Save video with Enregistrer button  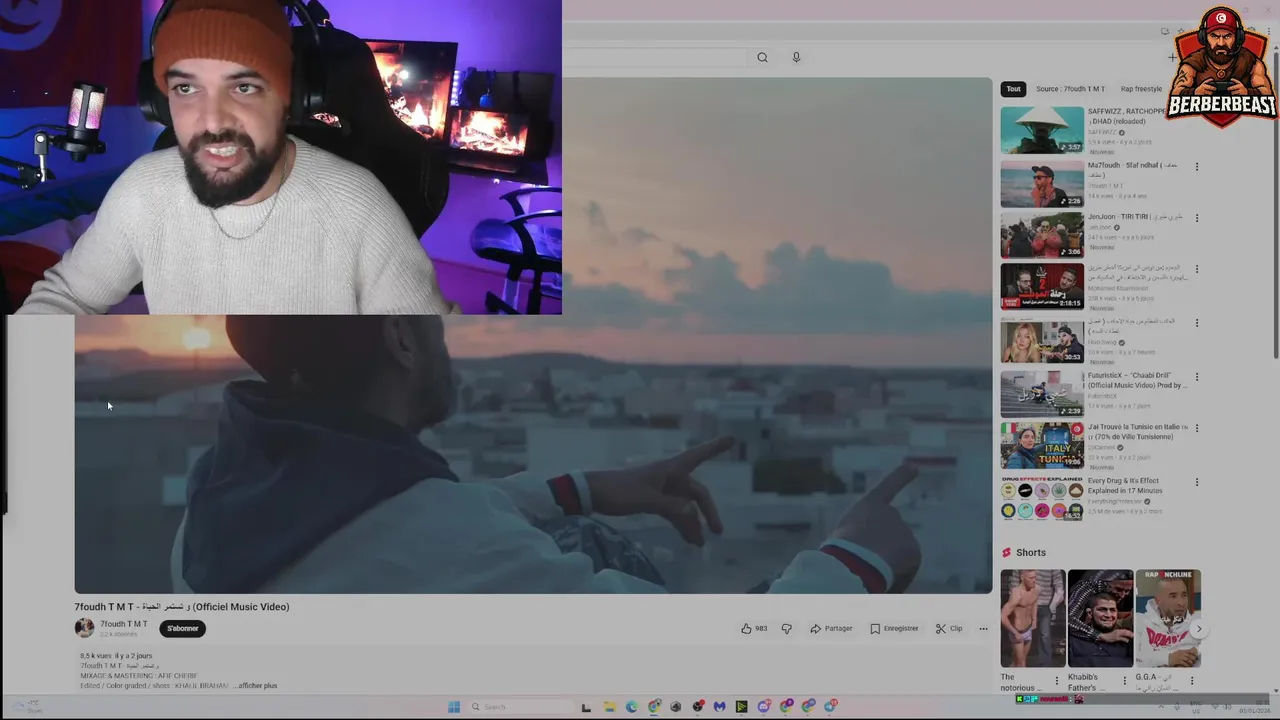(x=894, y=628)
